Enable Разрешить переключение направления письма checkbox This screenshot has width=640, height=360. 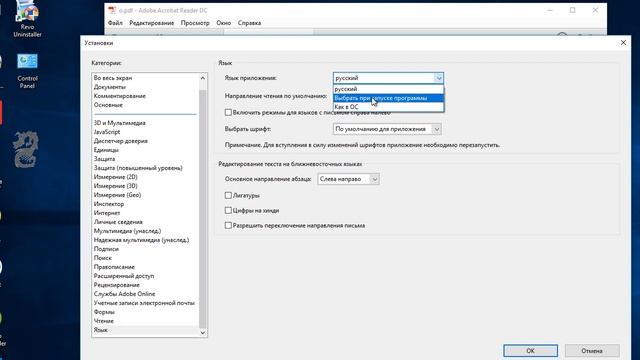pyautogui.click(x=228, y=225)
